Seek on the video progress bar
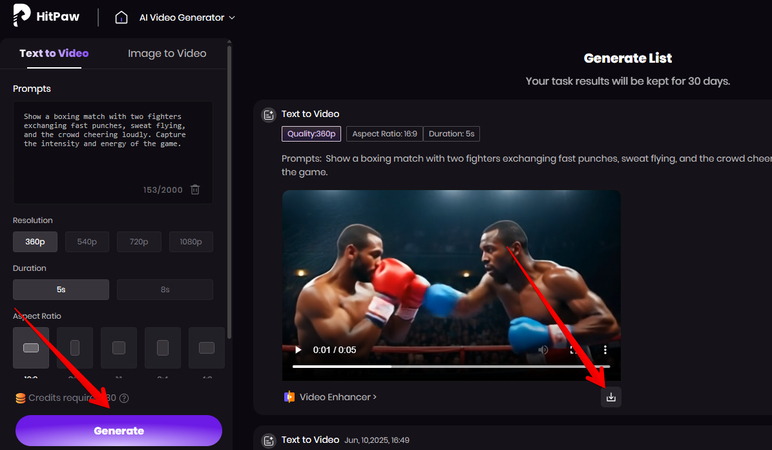Screen dimensions: 772x450 [x=451, y=366]
